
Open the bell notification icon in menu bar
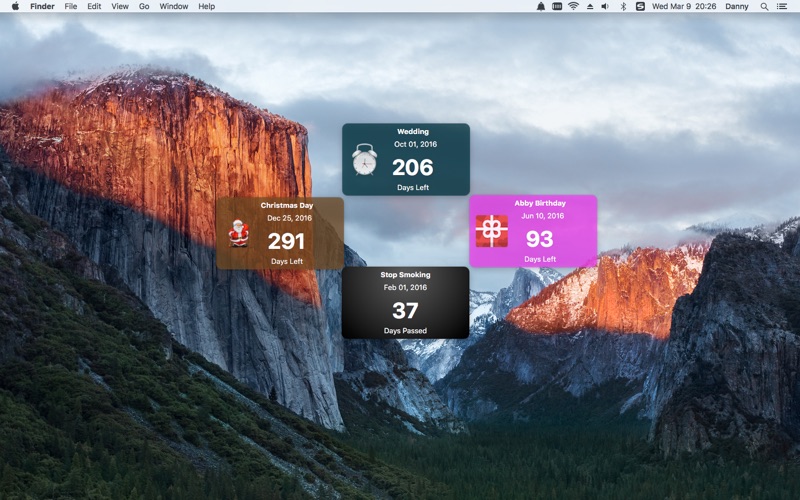(541, 6)
